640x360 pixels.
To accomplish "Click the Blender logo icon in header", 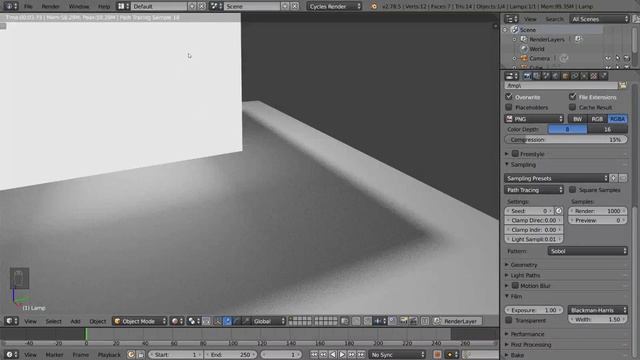I will pyautogui.click(x=374, y=6).
